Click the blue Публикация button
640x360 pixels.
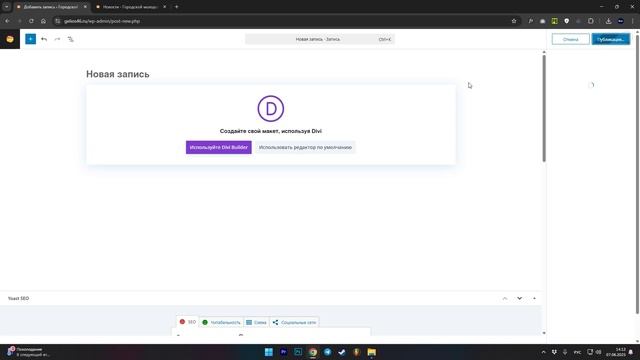pyautogui.click(x=611, y=39)
